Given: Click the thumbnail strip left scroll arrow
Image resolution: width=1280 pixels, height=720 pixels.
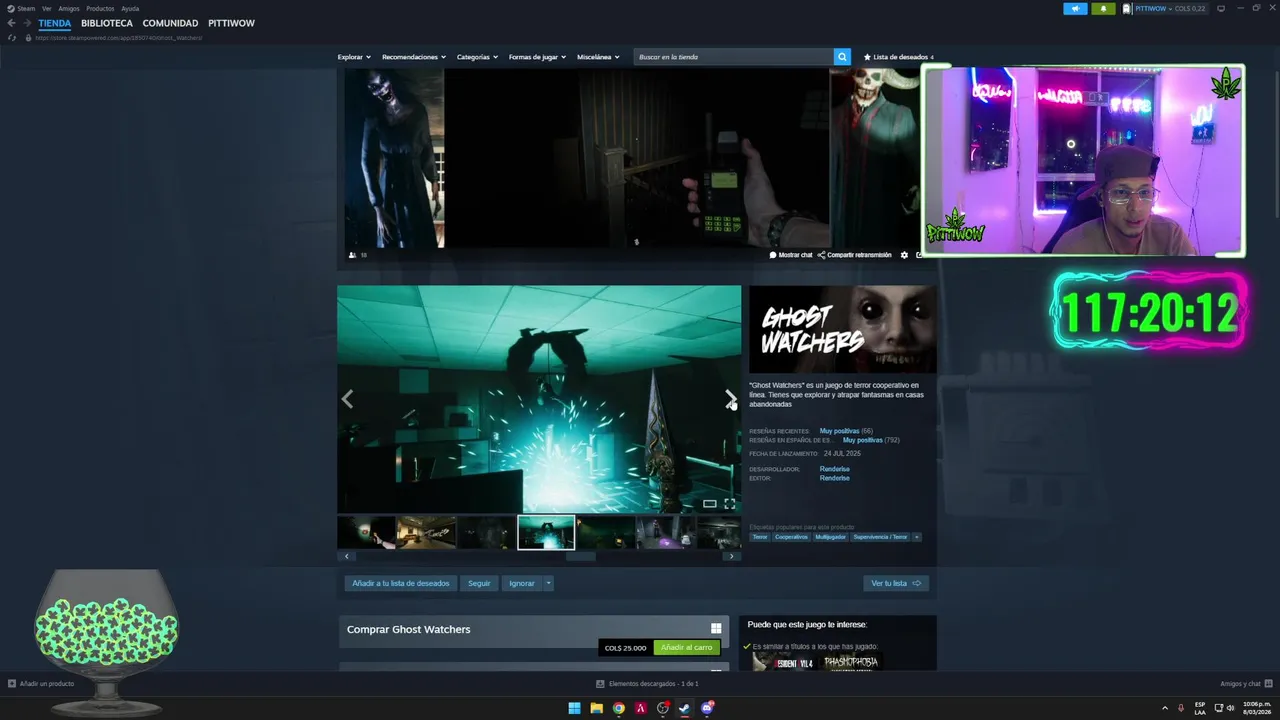Looking at the screenshot, I should tap(347, 556).
